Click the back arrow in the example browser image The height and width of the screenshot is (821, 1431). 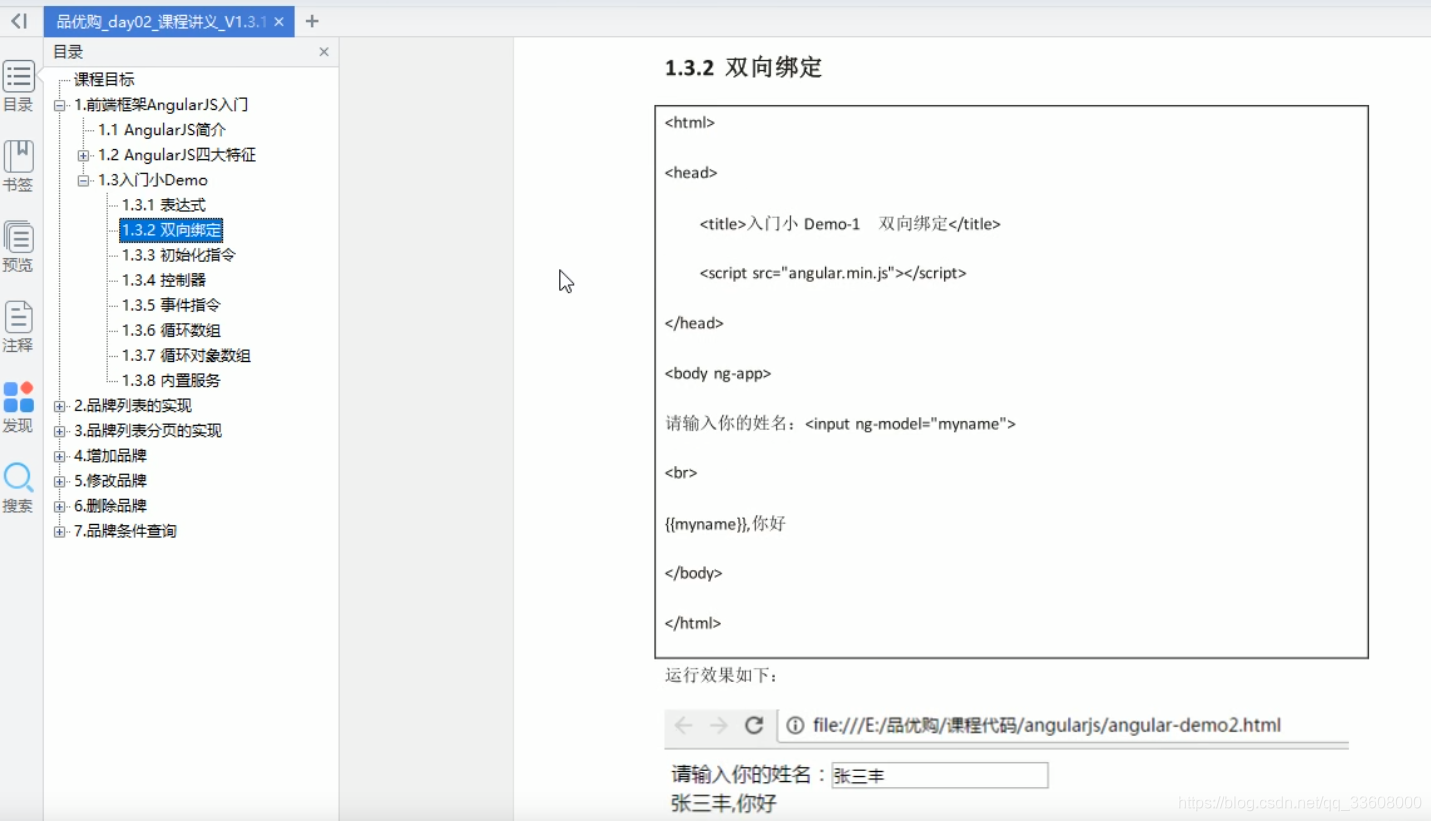(683, 726)
